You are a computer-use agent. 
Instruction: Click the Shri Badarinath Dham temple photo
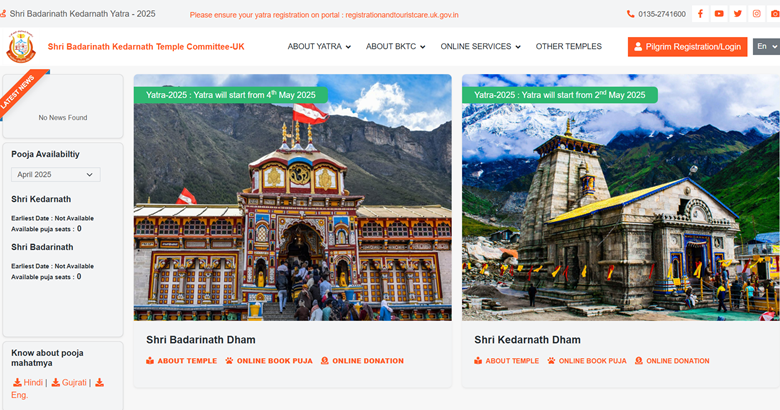tap(292, 198)
